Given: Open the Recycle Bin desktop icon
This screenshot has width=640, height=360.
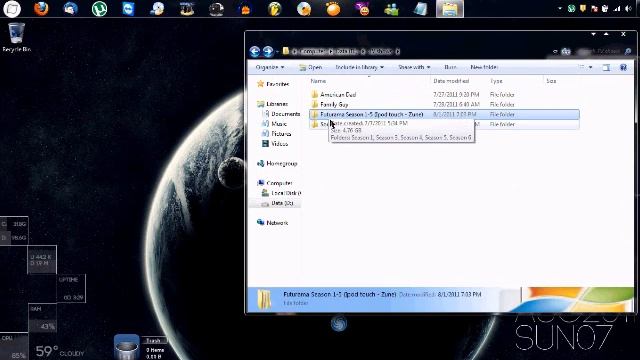Looking at the screenshot, I should pyautogui.click(x=16, y=38).
